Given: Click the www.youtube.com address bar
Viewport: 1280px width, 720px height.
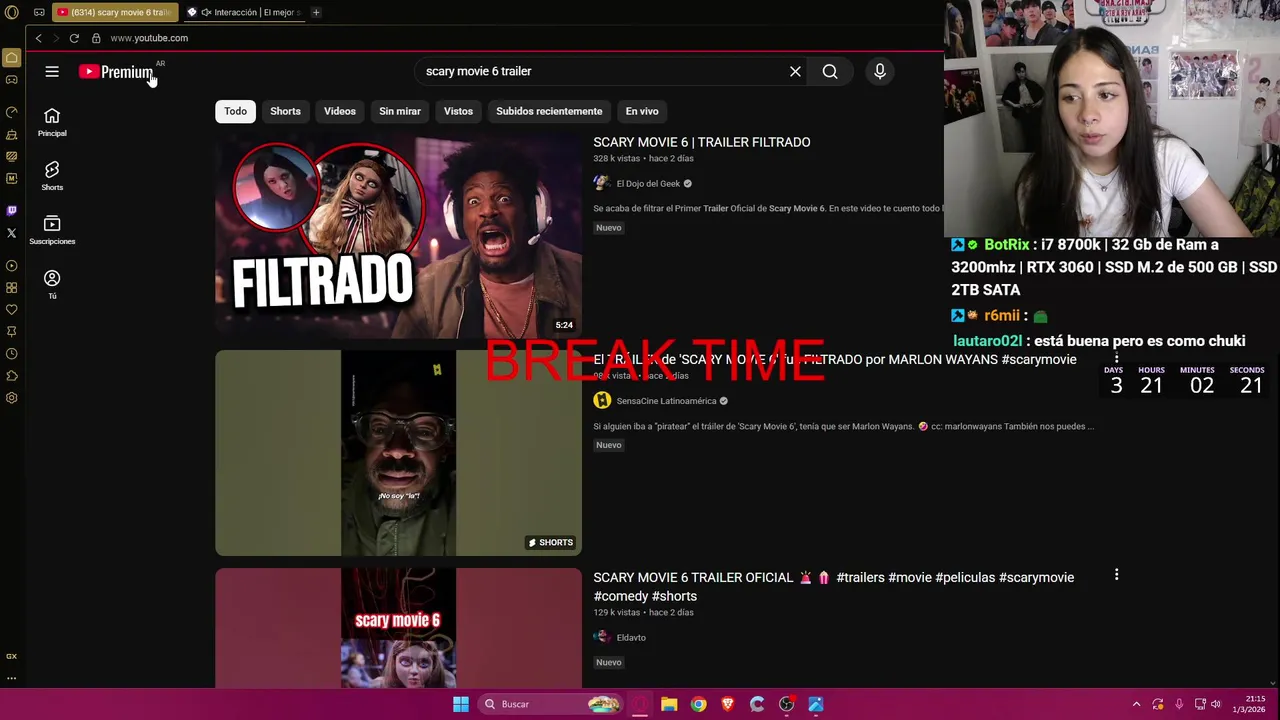Looking at the screenshot, I should coord(149,38).
